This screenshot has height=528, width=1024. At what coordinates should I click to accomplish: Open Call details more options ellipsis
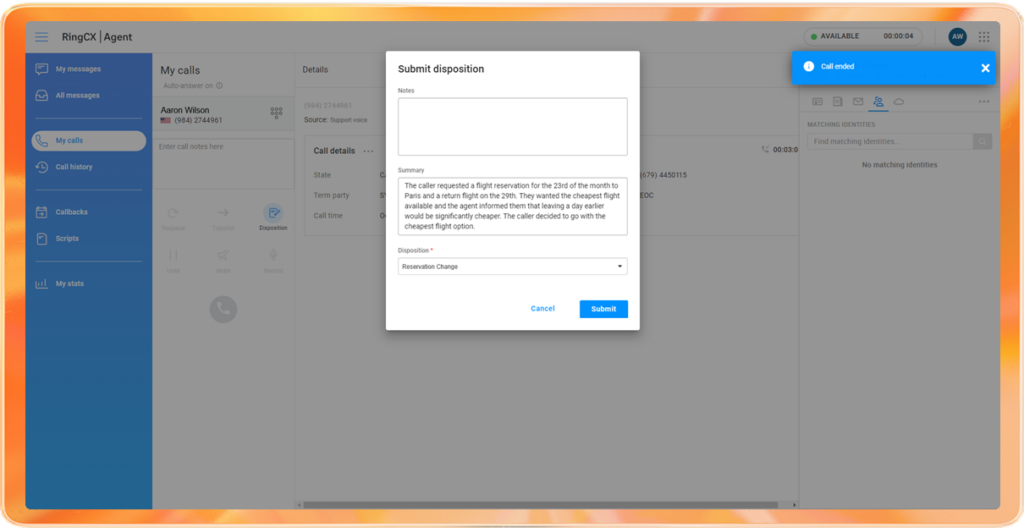pyautogui.click(x=368, y=151)
